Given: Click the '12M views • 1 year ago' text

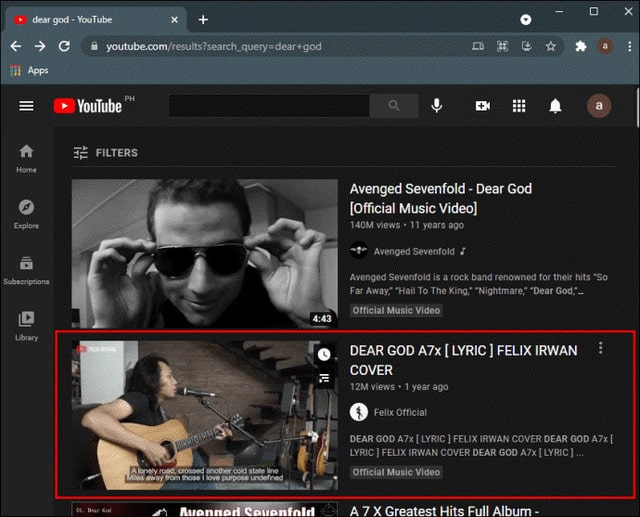Looking at the screenshot, I should (399, 387).
